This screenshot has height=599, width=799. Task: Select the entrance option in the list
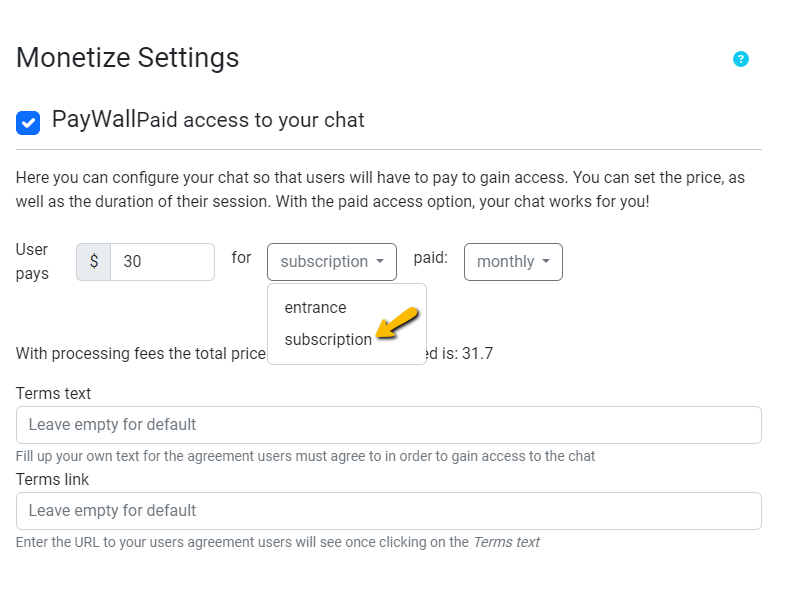tap(315, 308)
